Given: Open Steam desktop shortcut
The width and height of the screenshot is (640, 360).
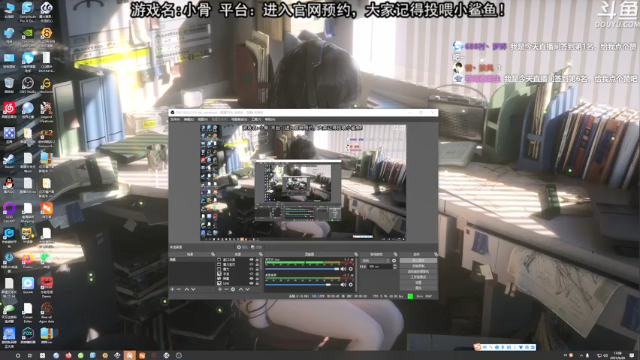Looking at the screenshot, I should click(x=9, y=160).
